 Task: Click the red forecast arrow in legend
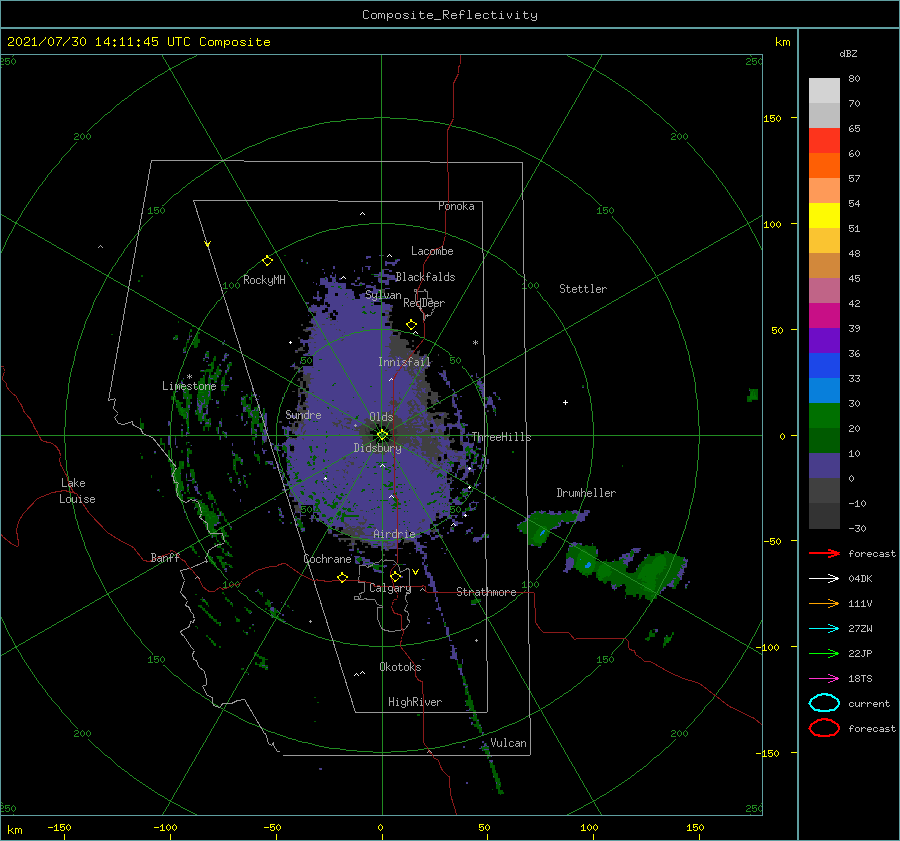(824, 553)
